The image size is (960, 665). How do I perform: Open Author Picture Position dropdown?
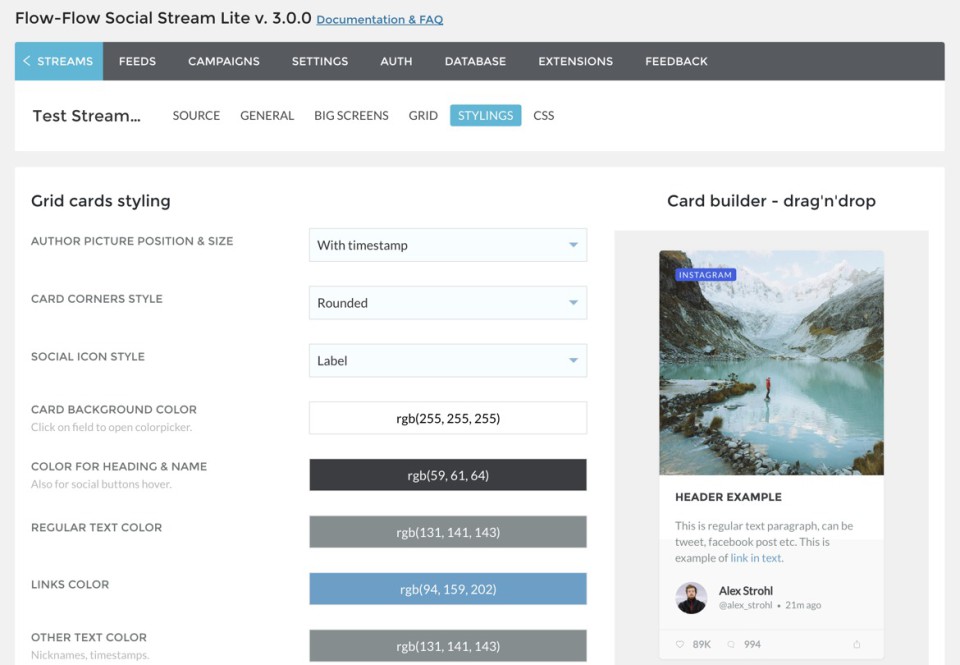(447, 245)
